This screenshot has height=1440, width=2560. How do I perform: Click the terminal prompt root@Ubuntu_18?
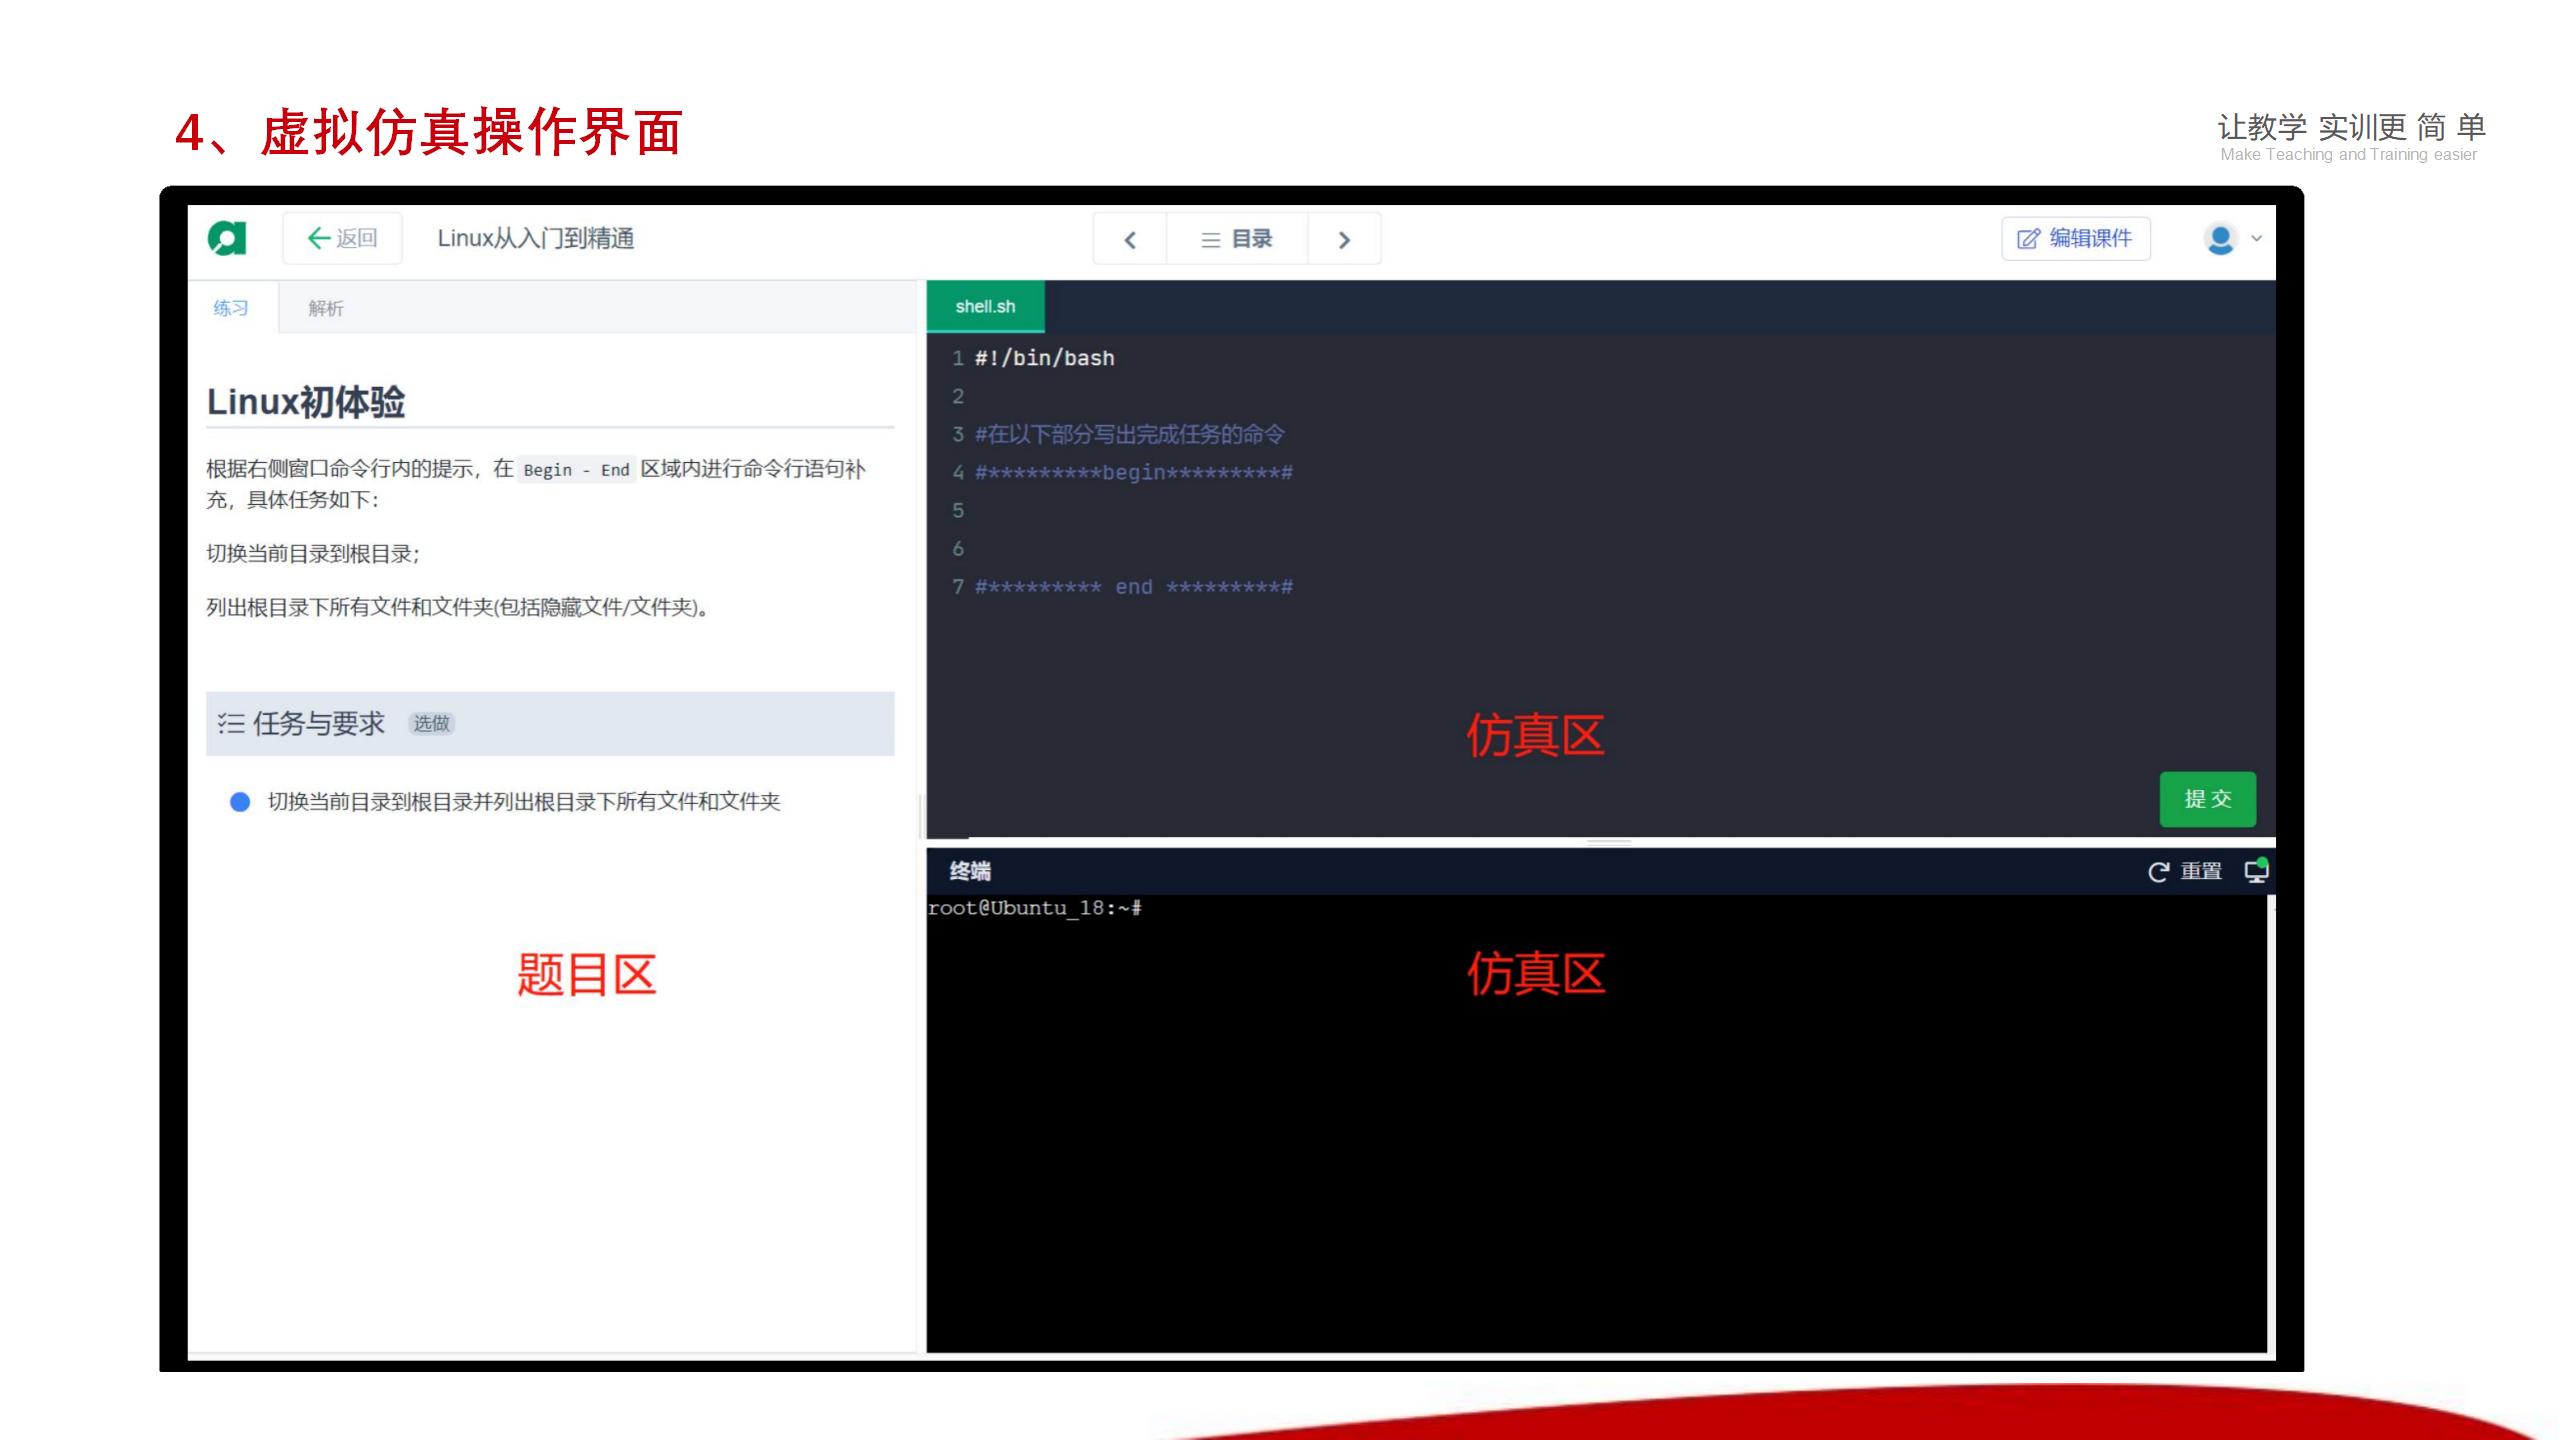pos(1035,908)
